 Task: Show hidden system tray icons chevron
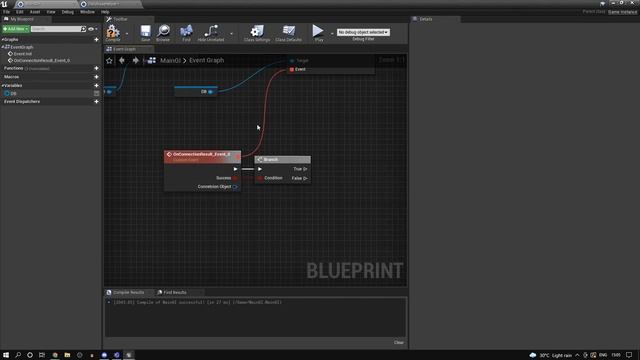pos(577,355)
